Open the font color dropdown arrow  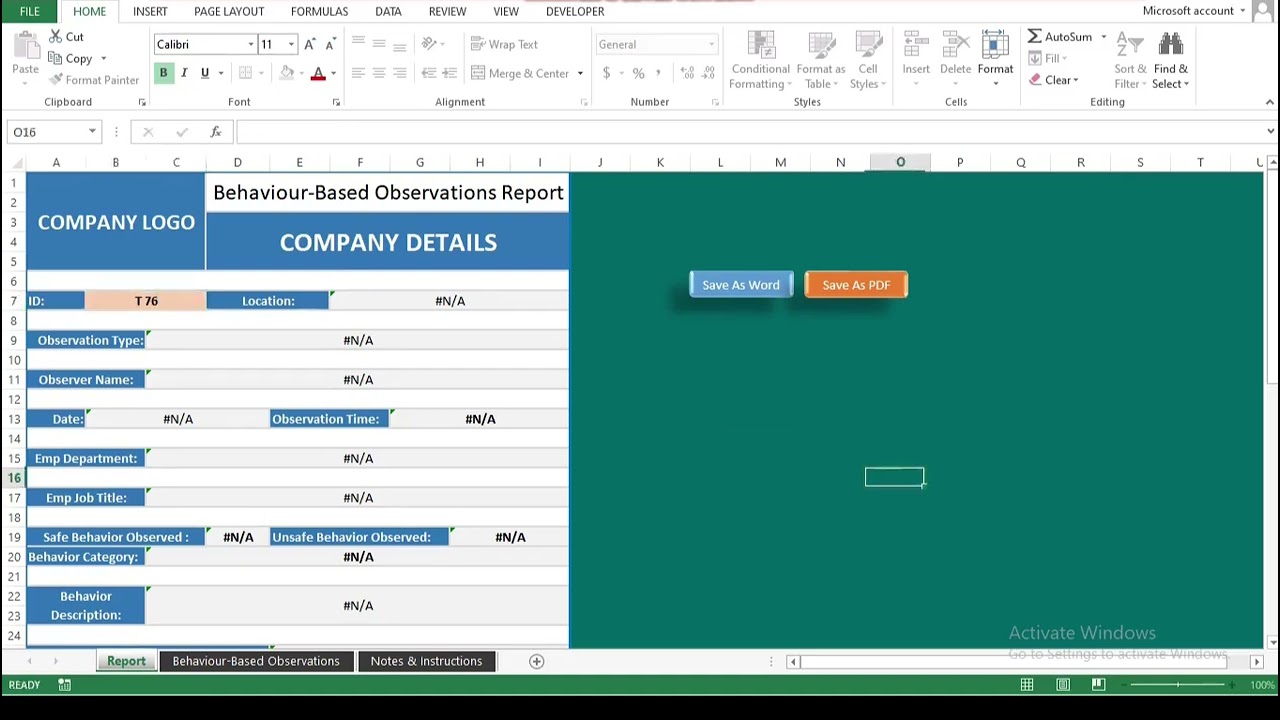coord(333,74)
